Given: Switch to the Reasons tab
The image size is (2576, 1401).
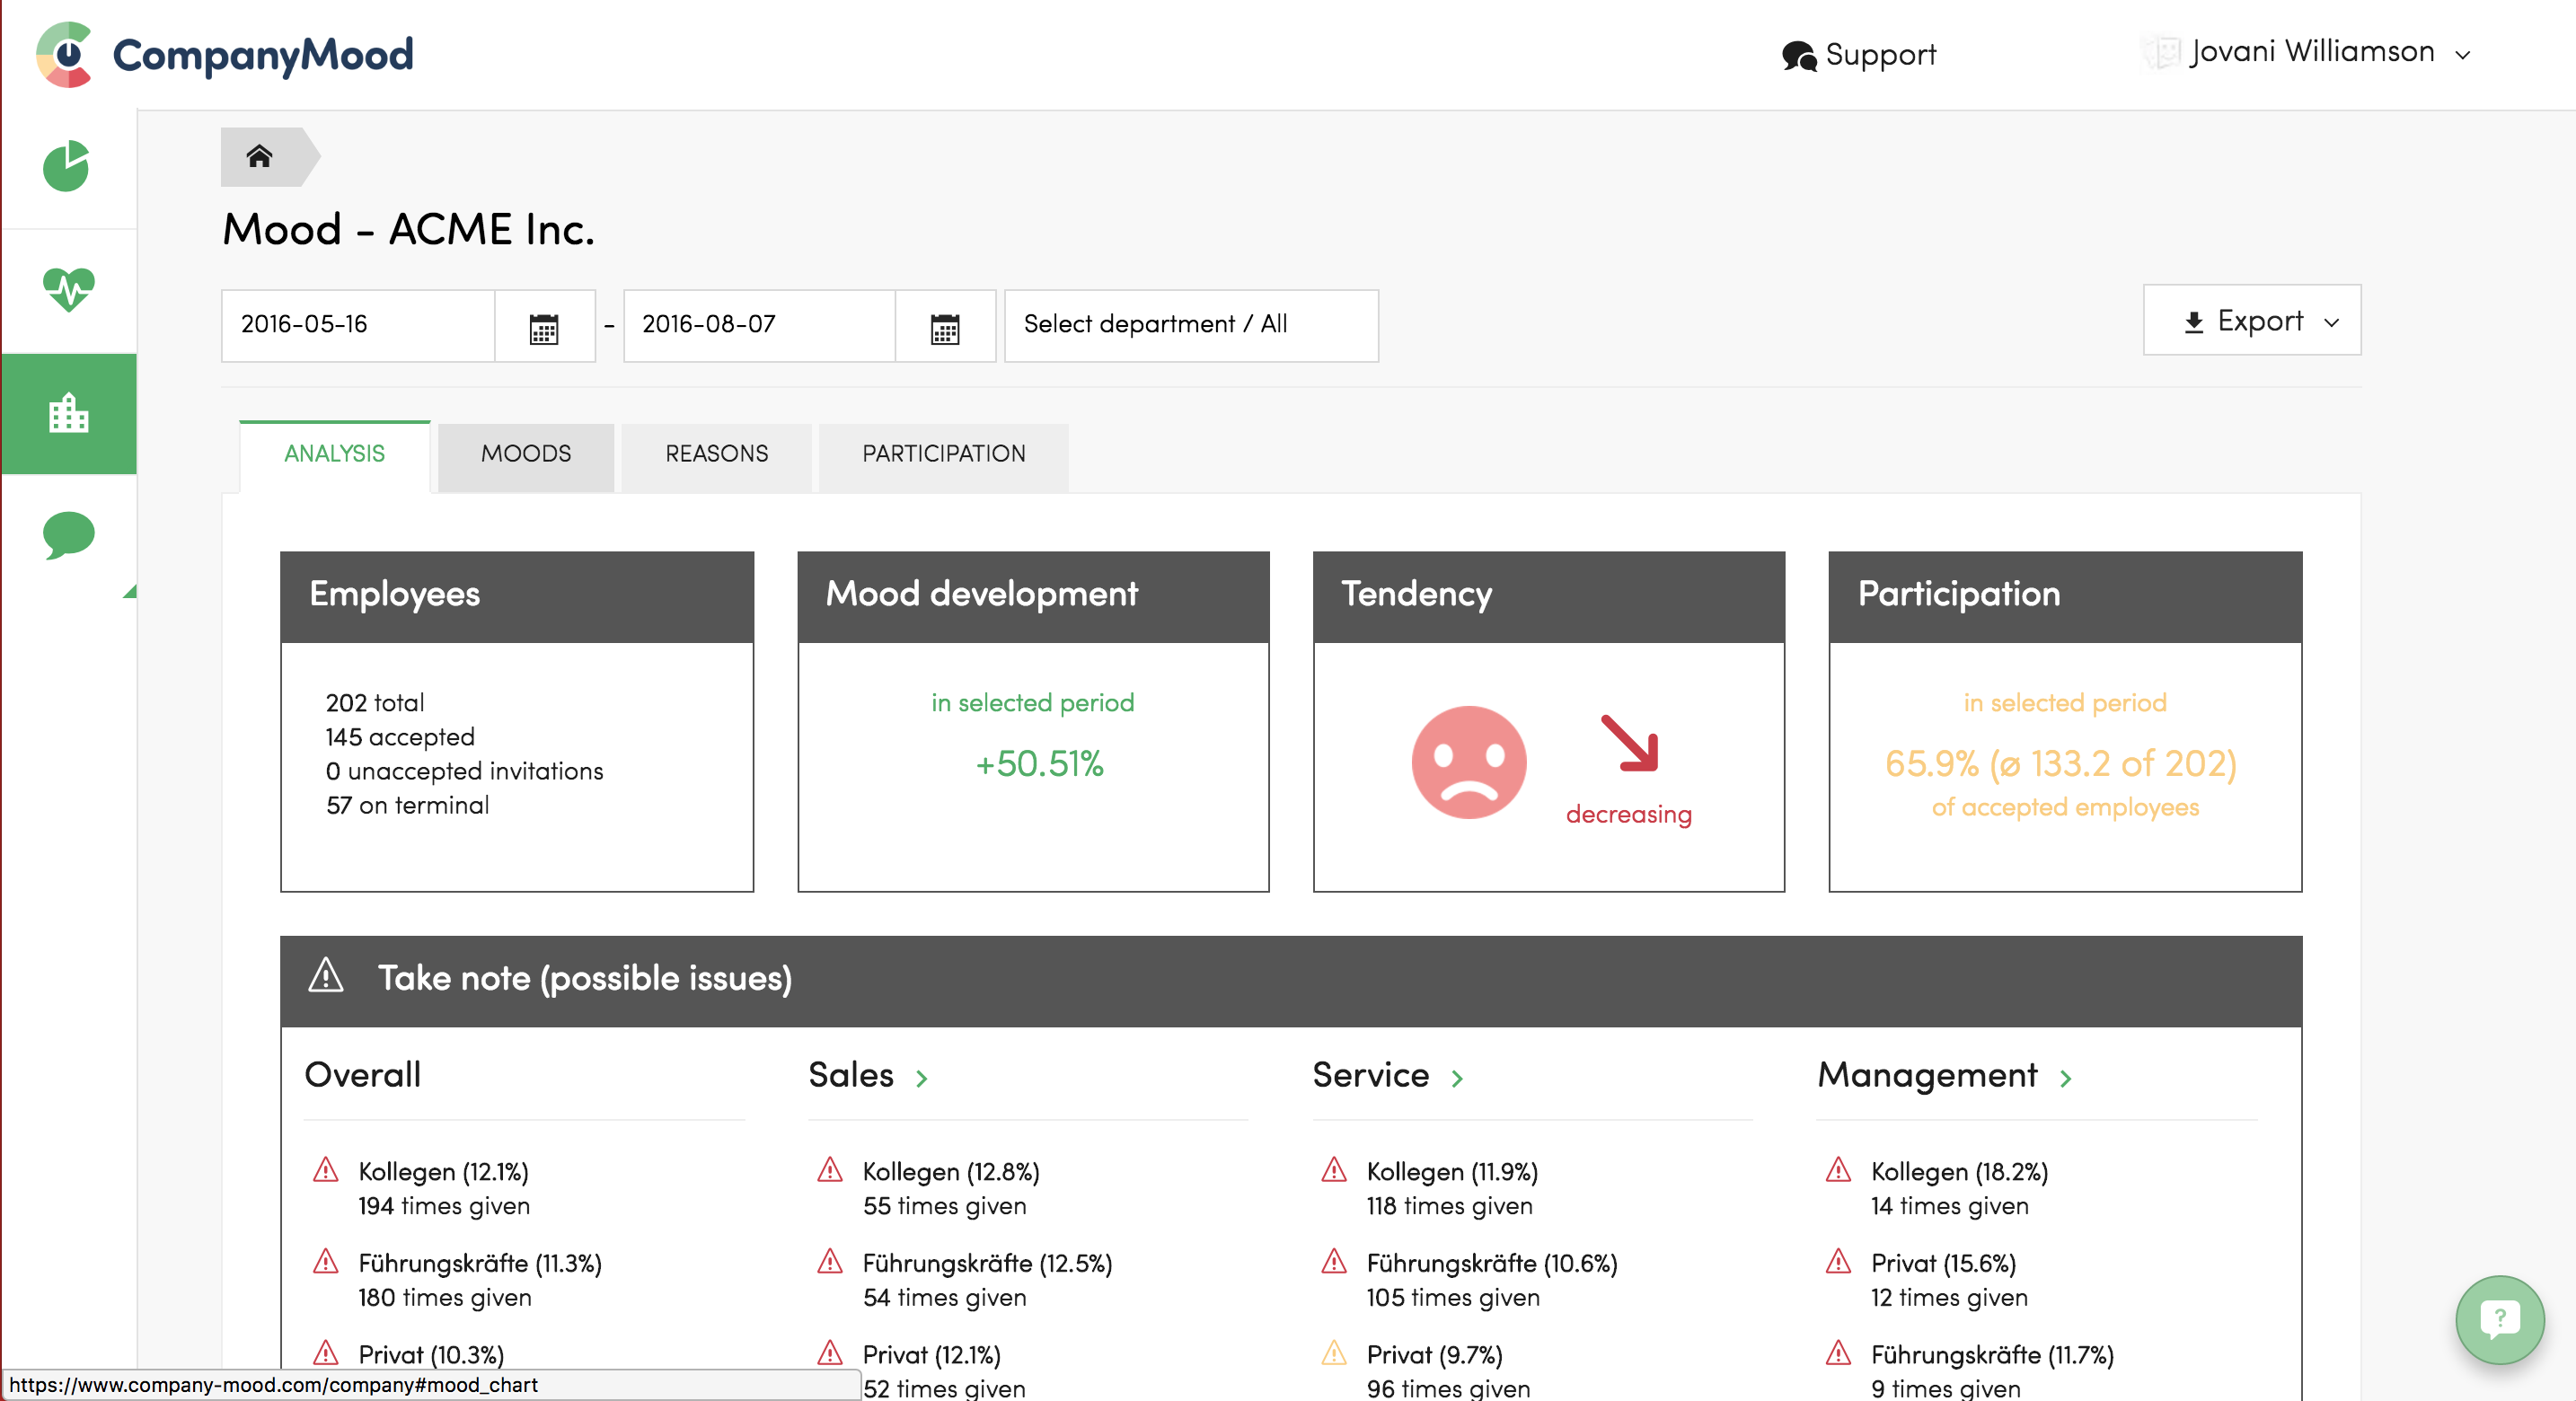Looking at the screenshot, I should [x=716, y=454].
